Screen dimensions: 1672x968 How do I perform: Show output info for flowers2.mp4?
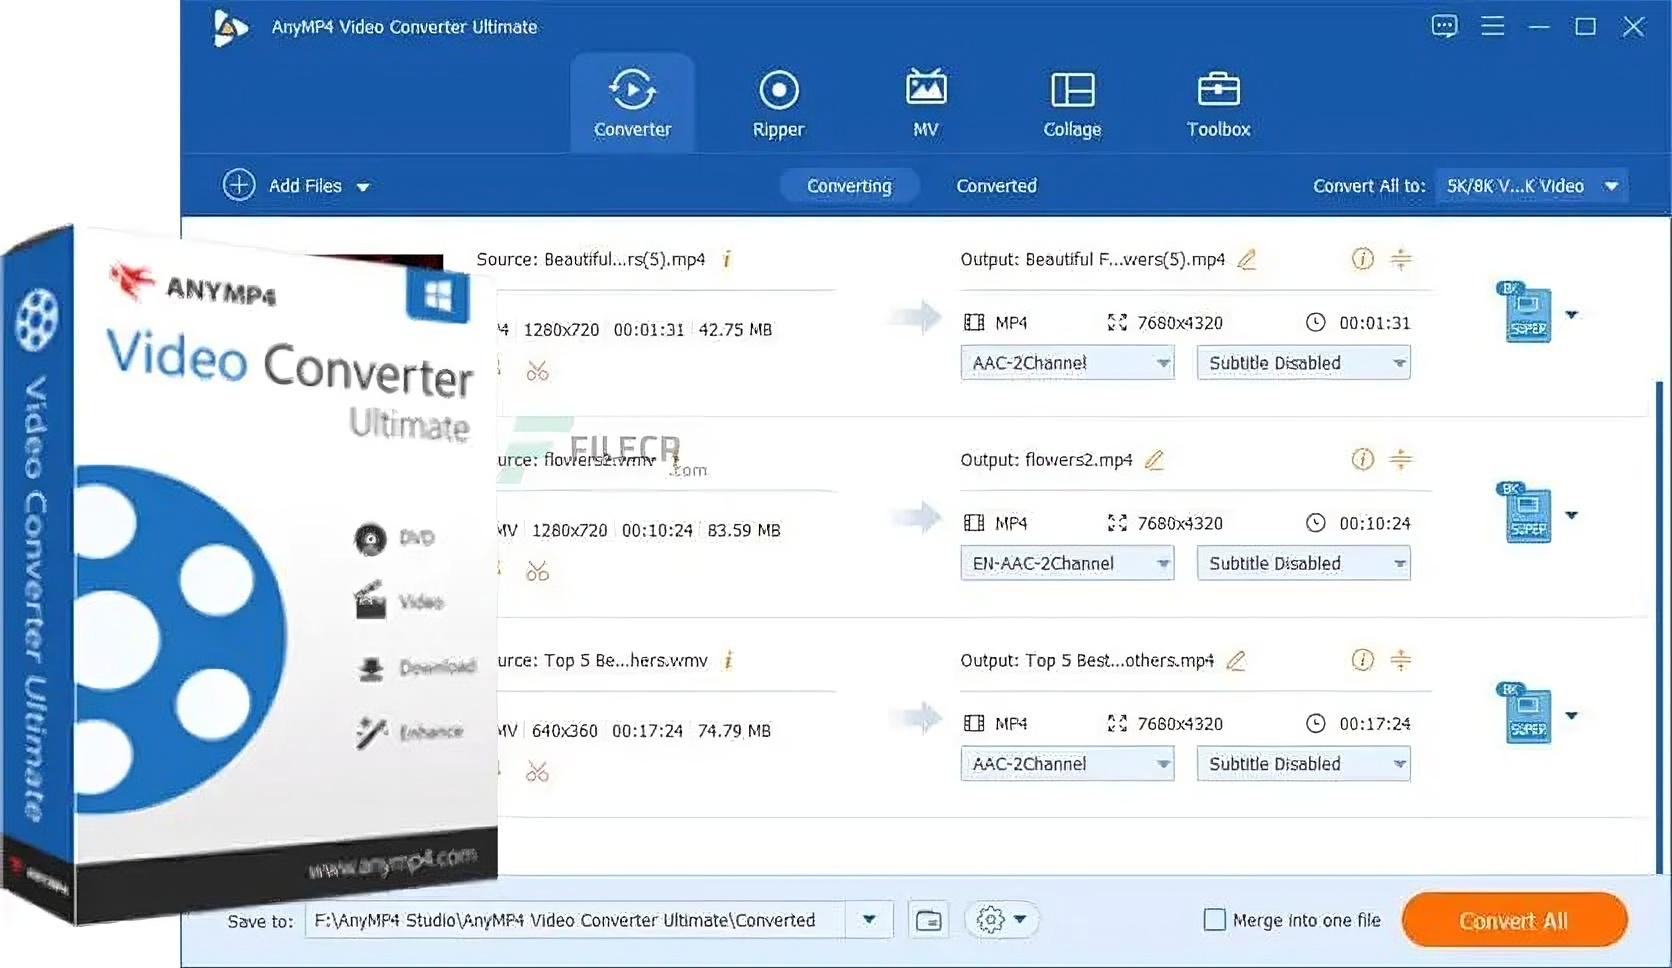pos(1362,459)
